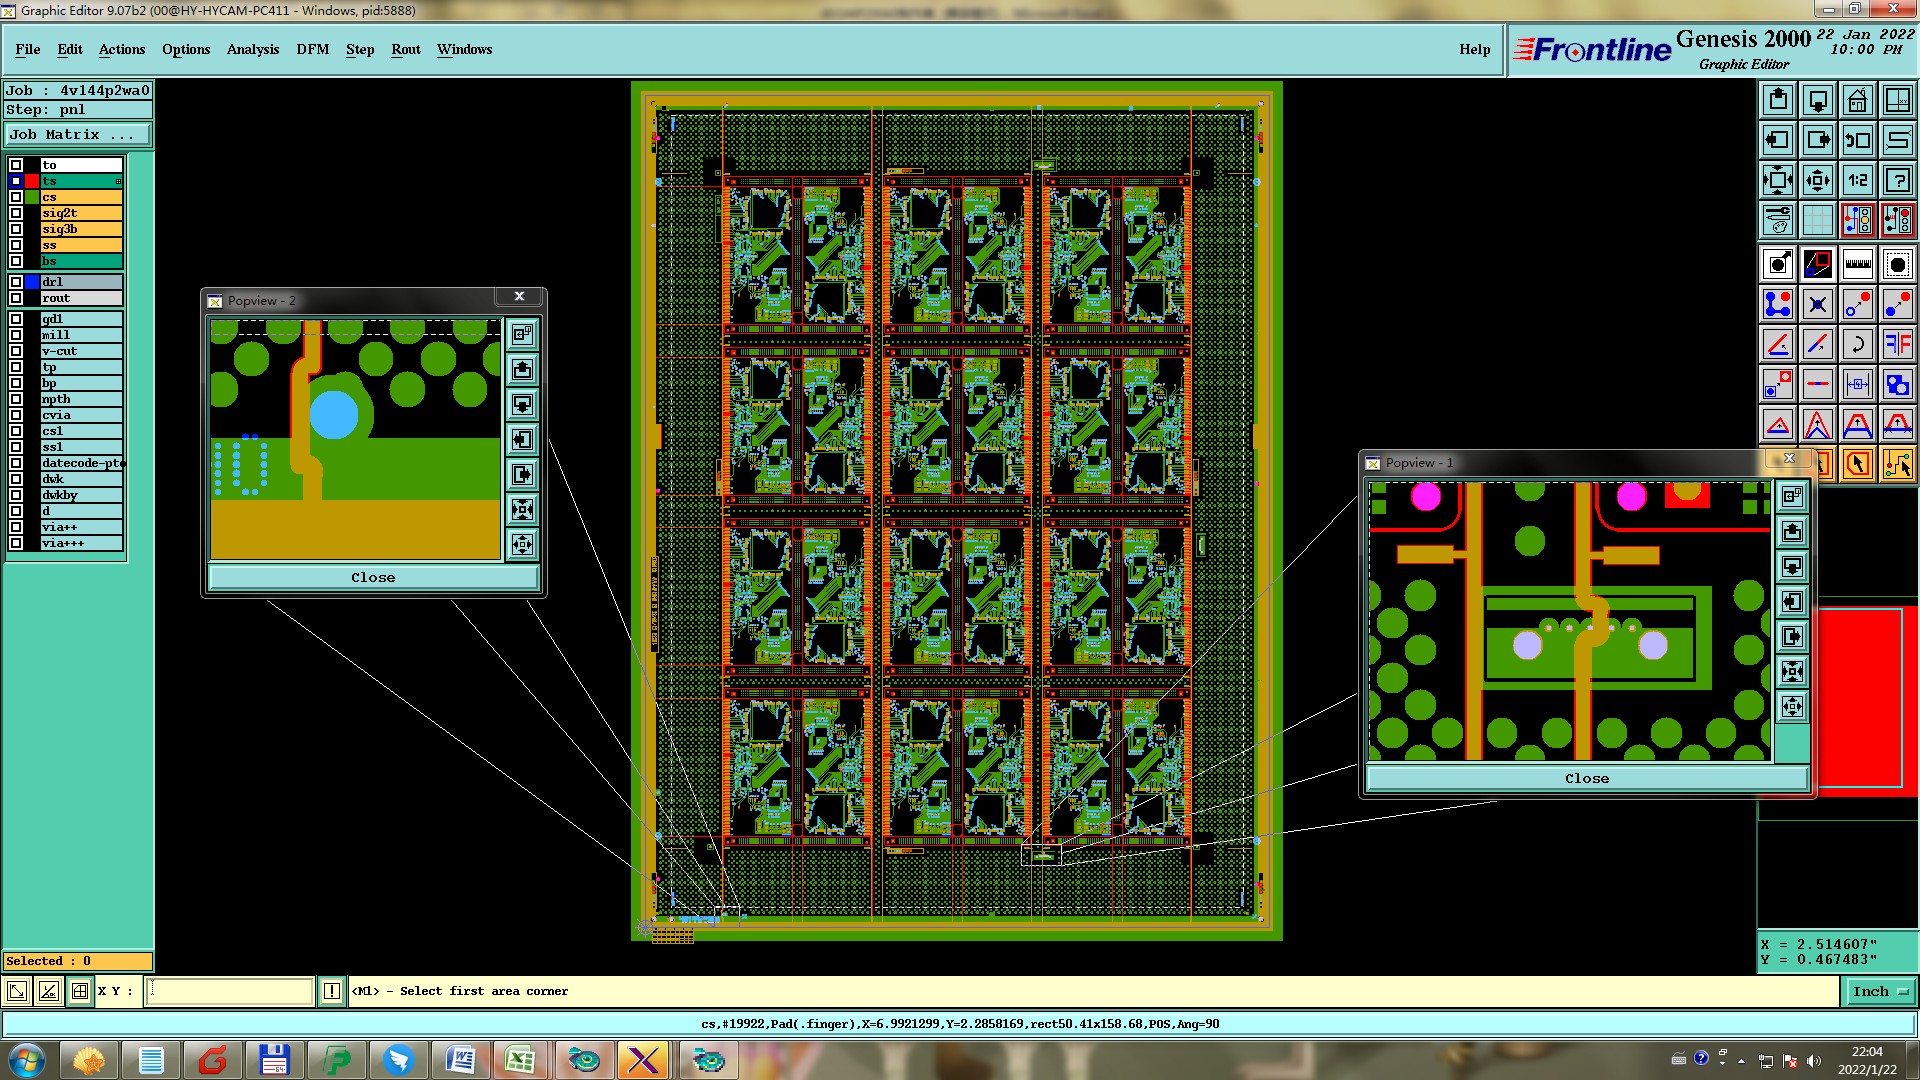
Task: Select the mirror flip tool icon
Action: (1897, 344)
